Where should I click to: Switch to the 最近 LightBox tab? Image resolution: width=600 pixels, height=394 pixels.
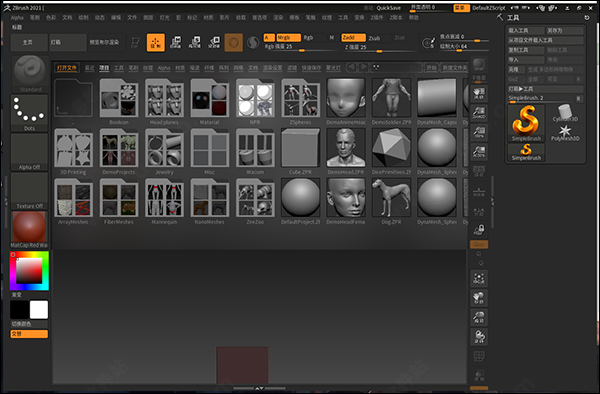click(90, 68)
